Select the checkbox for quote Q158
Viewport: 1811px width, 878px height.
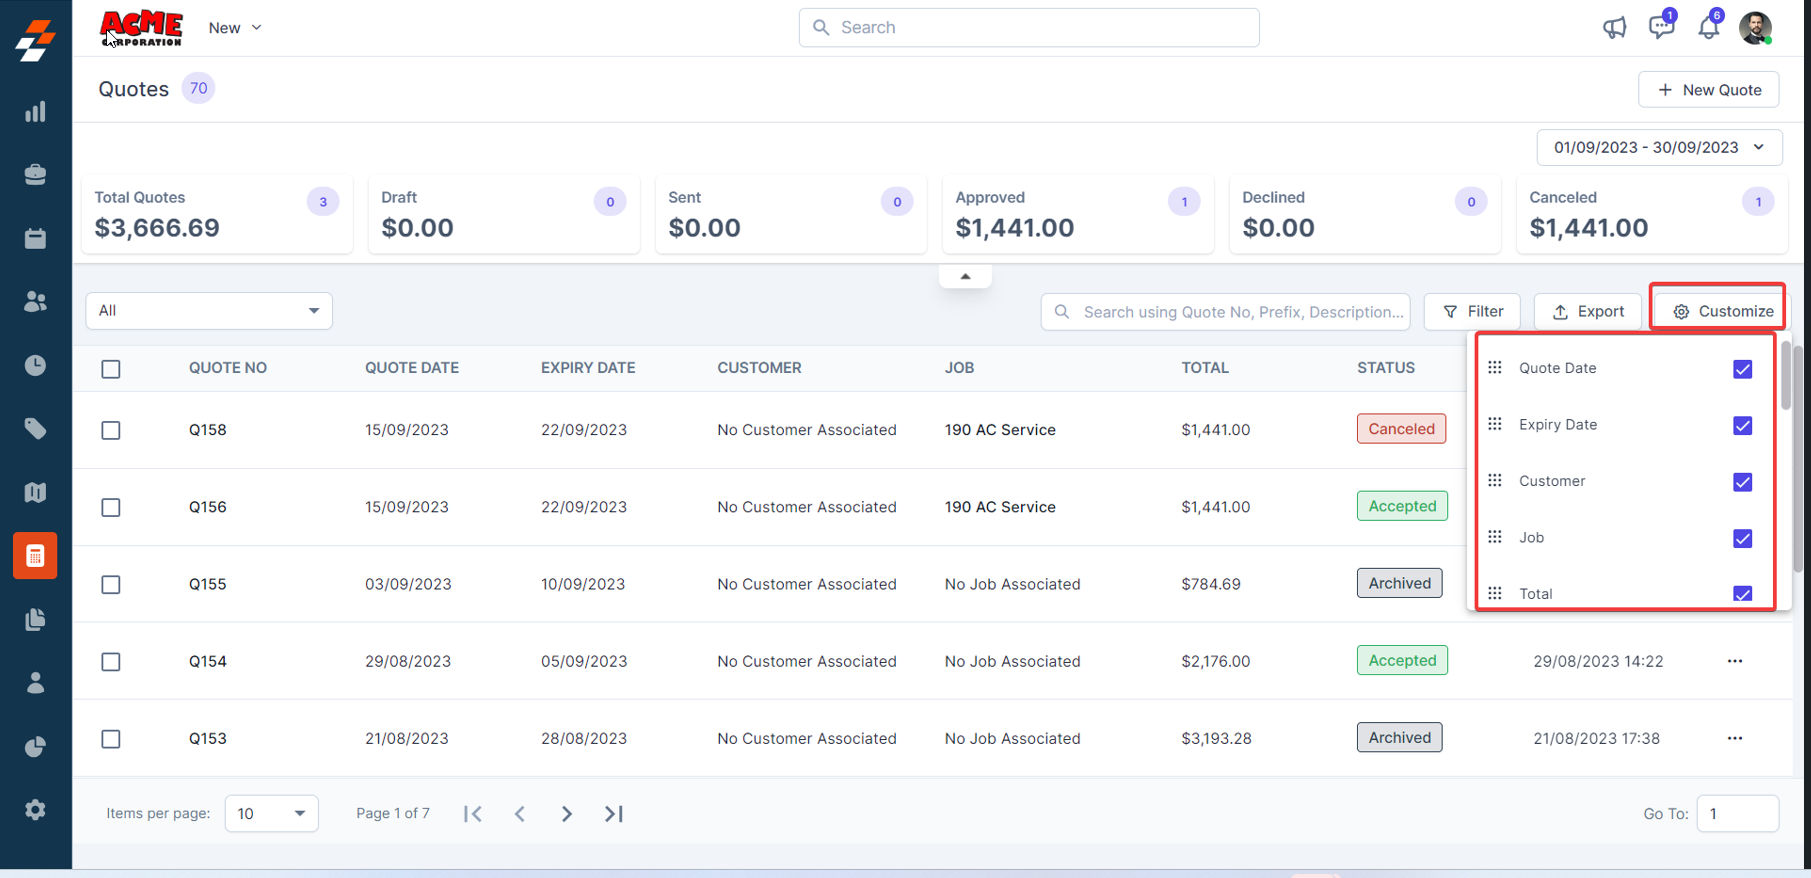click(111, 430)
